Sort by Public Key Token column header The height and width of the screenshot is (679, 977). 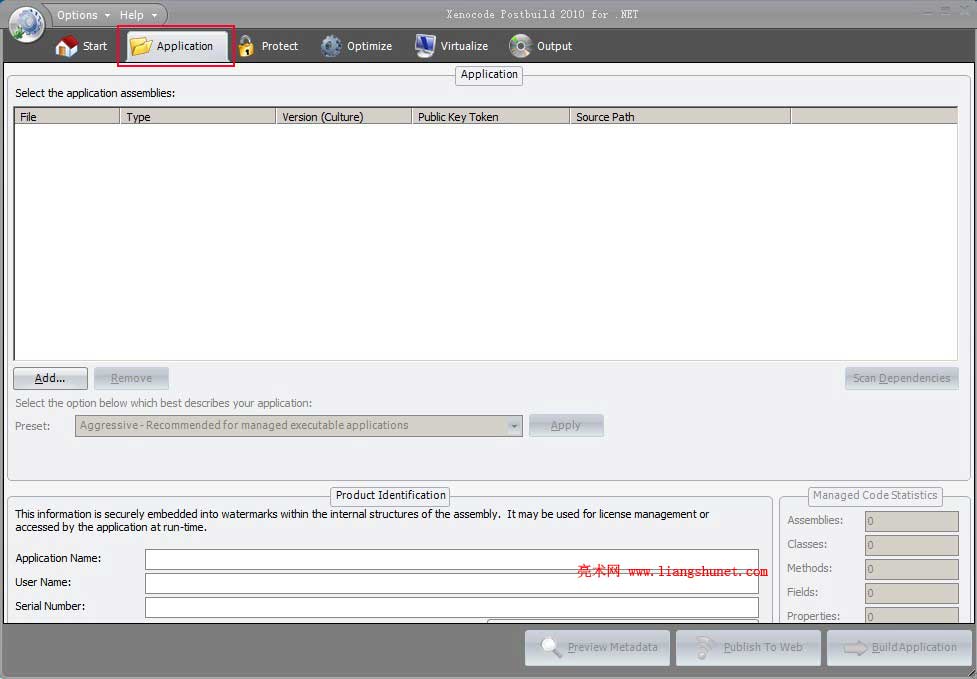(490, 116)
